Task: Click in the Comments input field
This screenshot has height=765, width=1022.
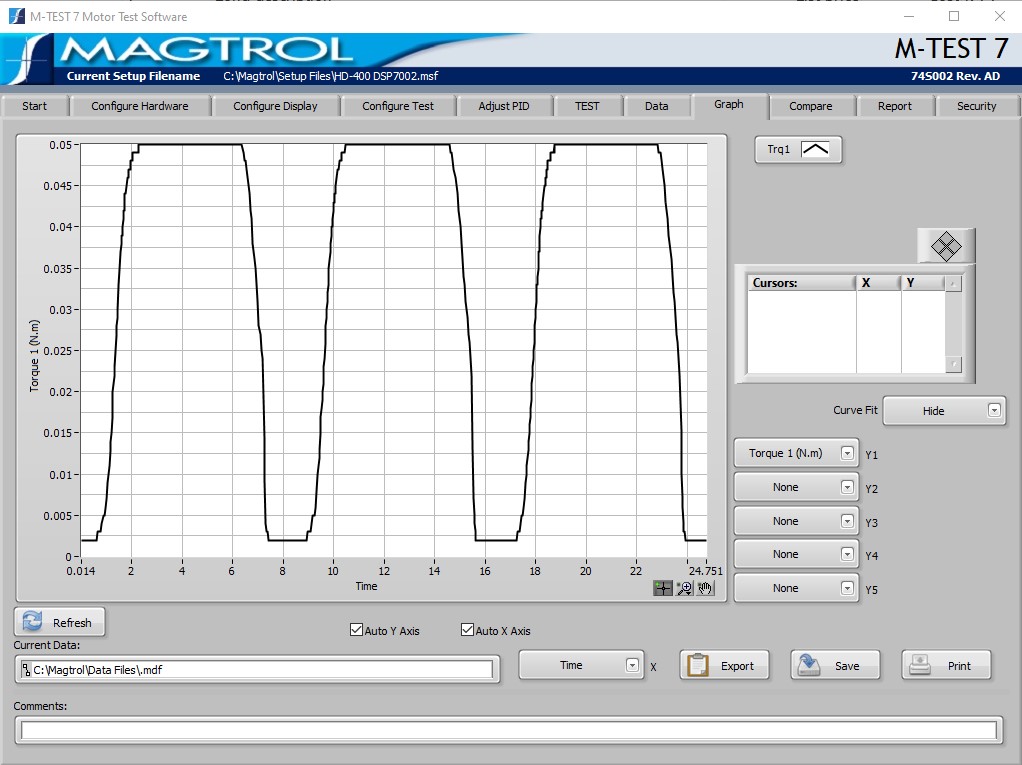Action: (x=510, y=729)
